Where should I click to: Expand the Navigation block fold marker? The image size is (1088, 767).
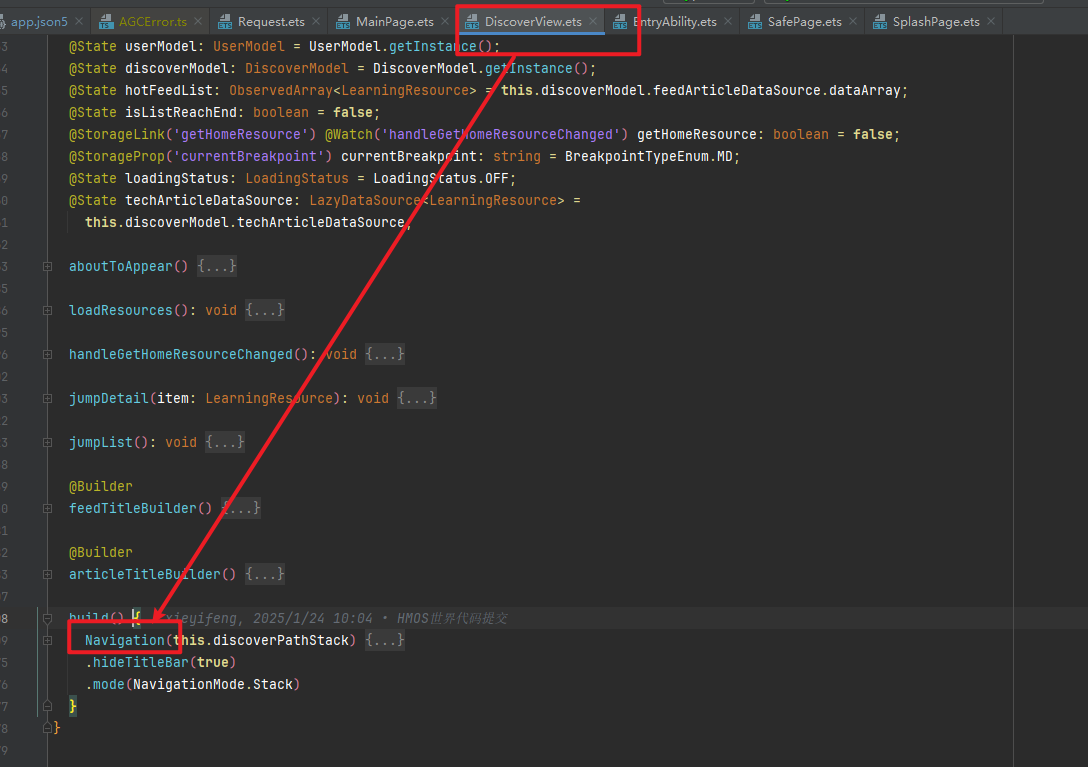tap(47, 640)
